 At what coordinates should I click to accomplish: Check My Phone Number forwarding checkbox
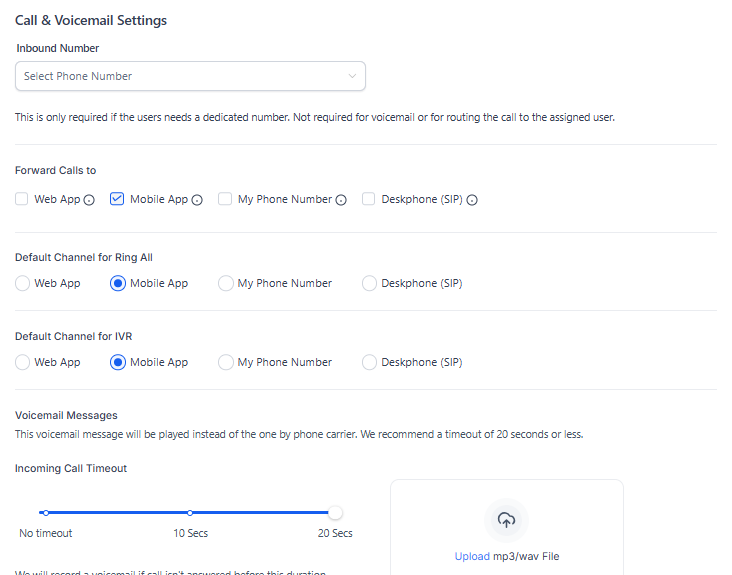pyautogui.click(x=225, y=199)
